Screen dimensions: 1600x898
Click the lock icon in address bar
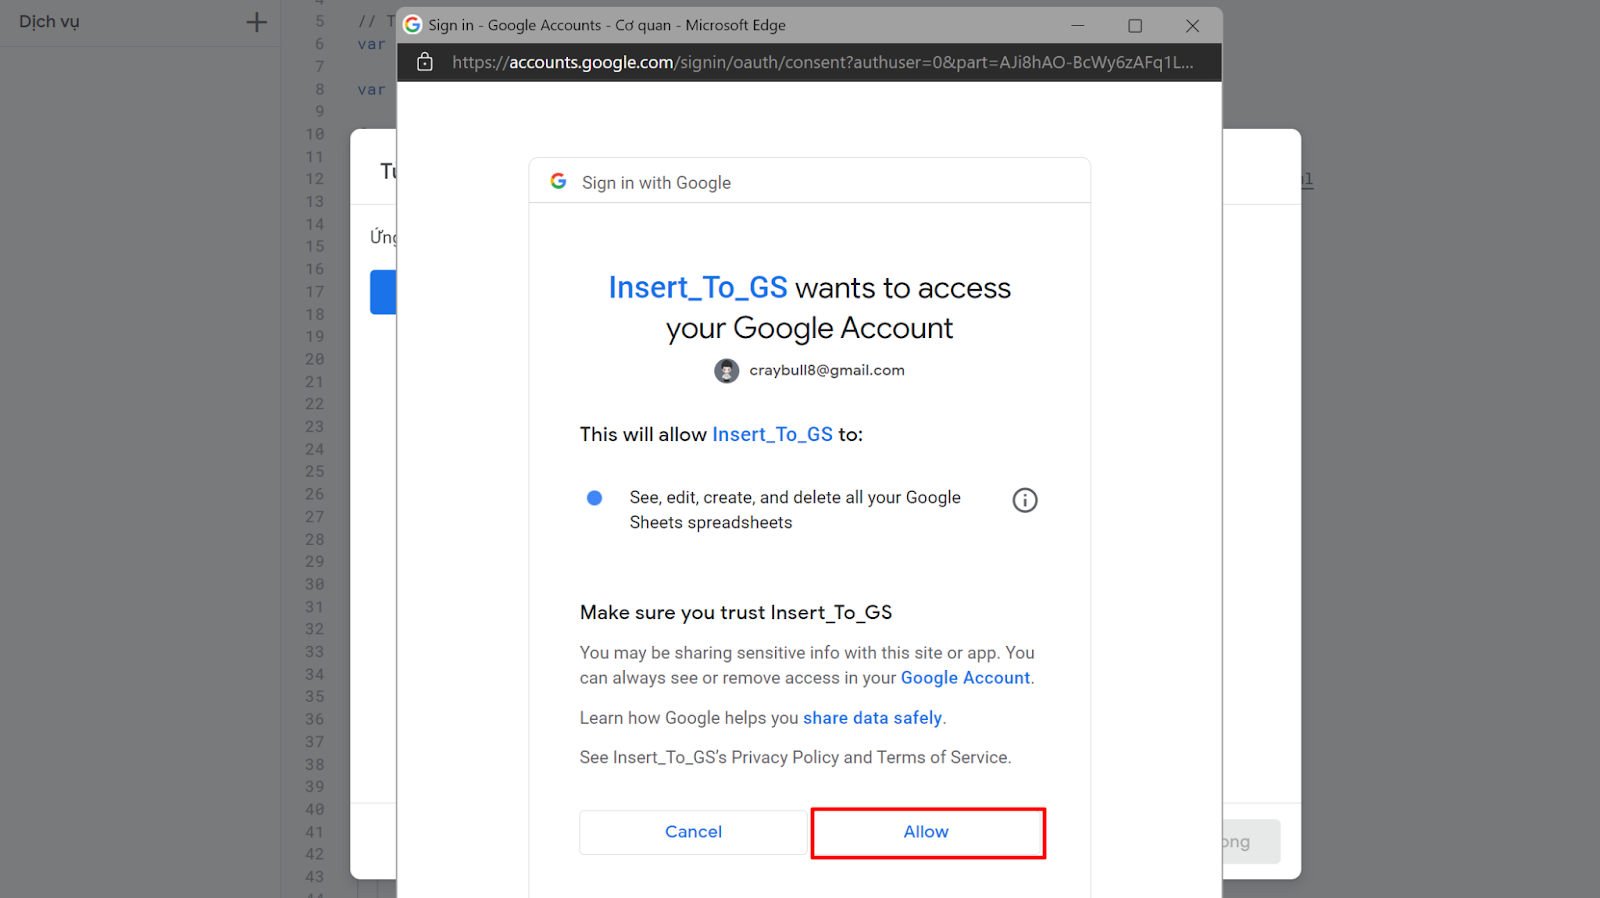[x=425, y=62]
